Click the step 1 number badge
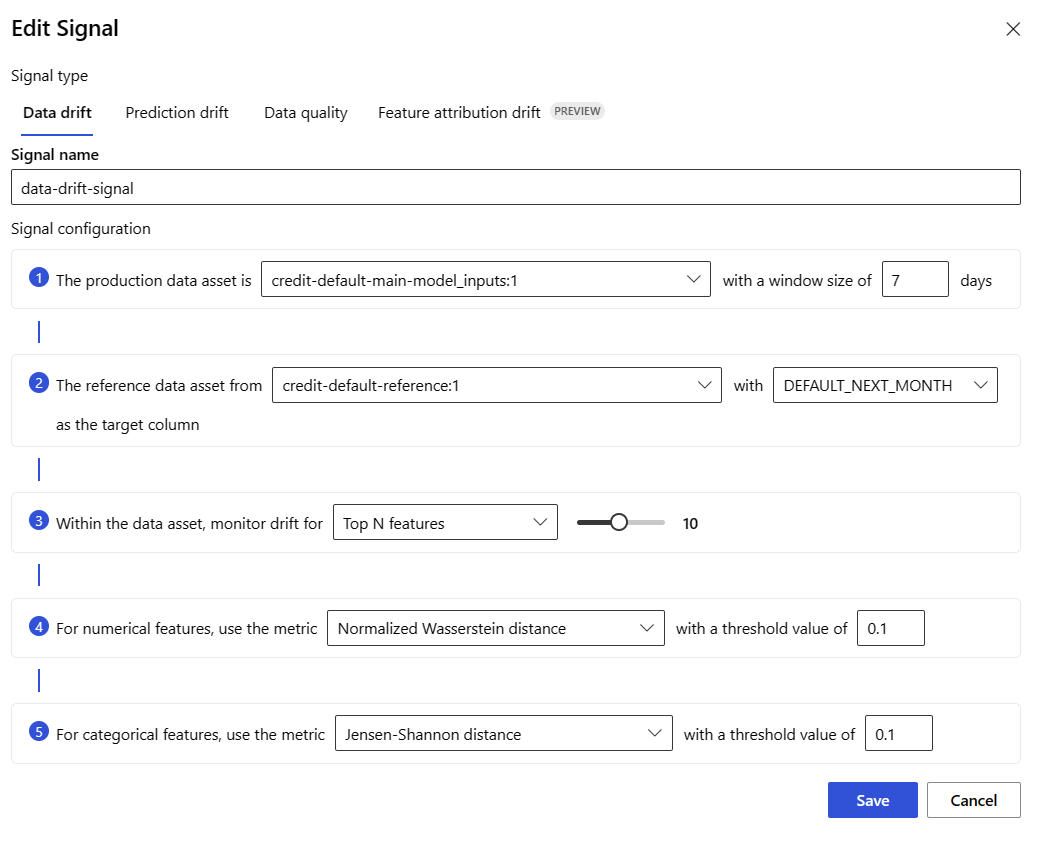 click(39, 279)
